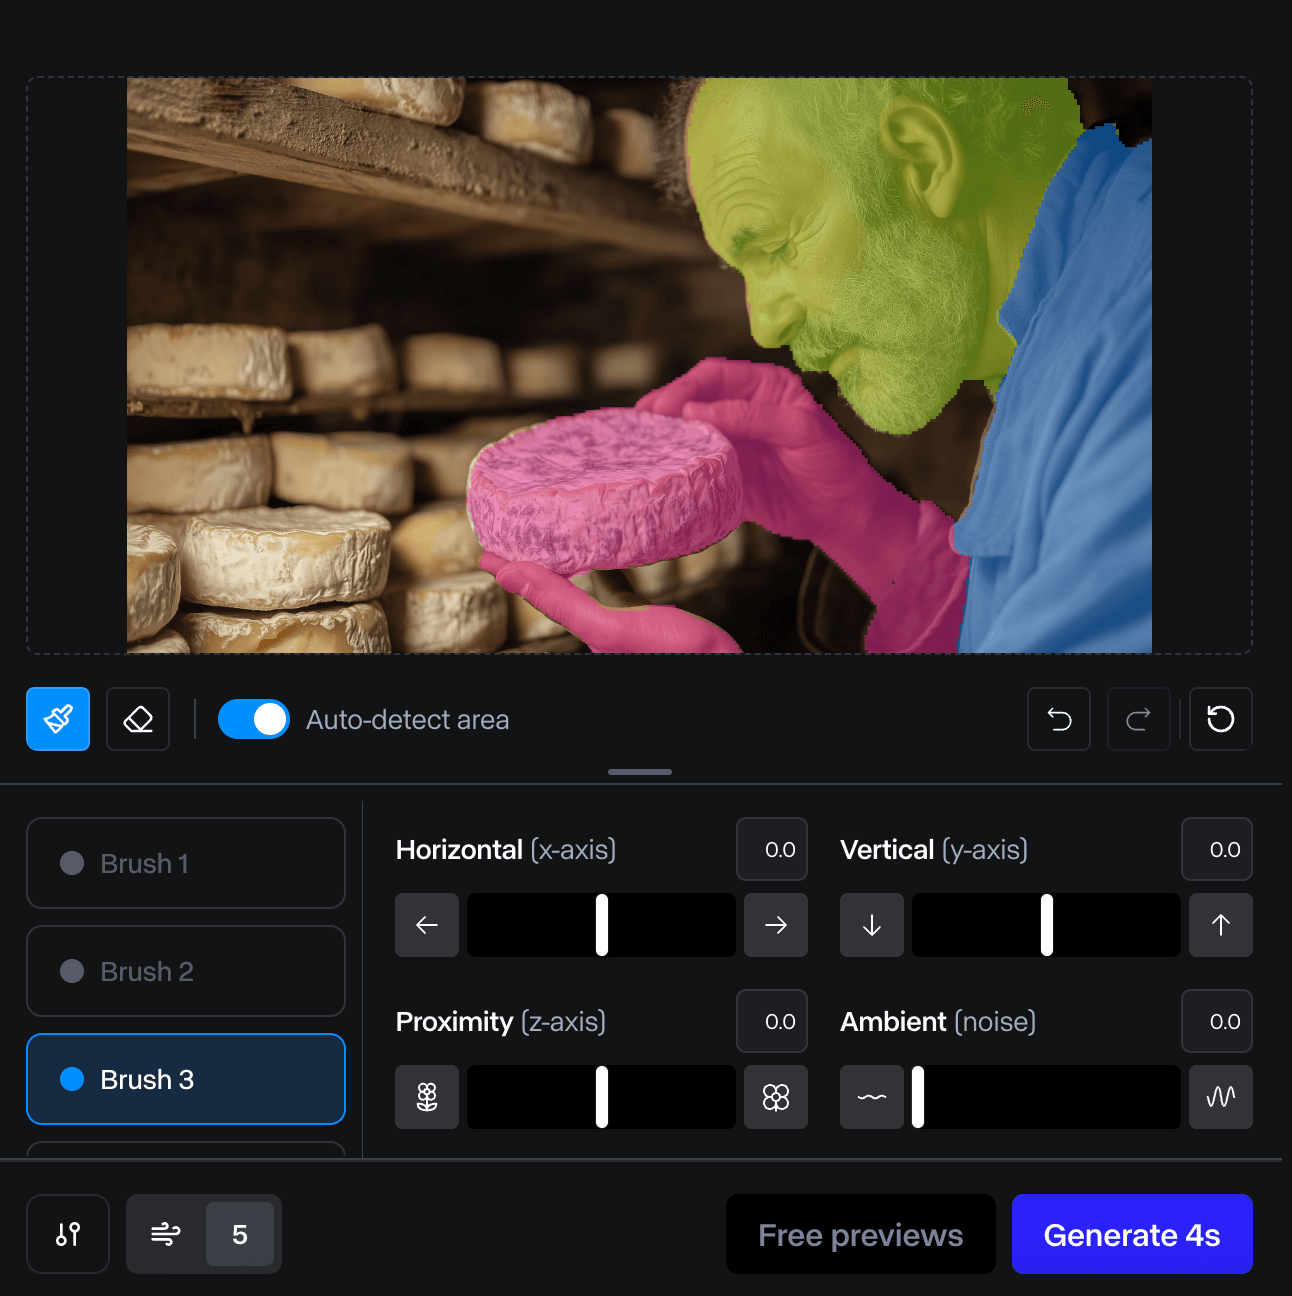Click the motion wind icon
Screen dimensions: 1292x1296
point(166,1234)
